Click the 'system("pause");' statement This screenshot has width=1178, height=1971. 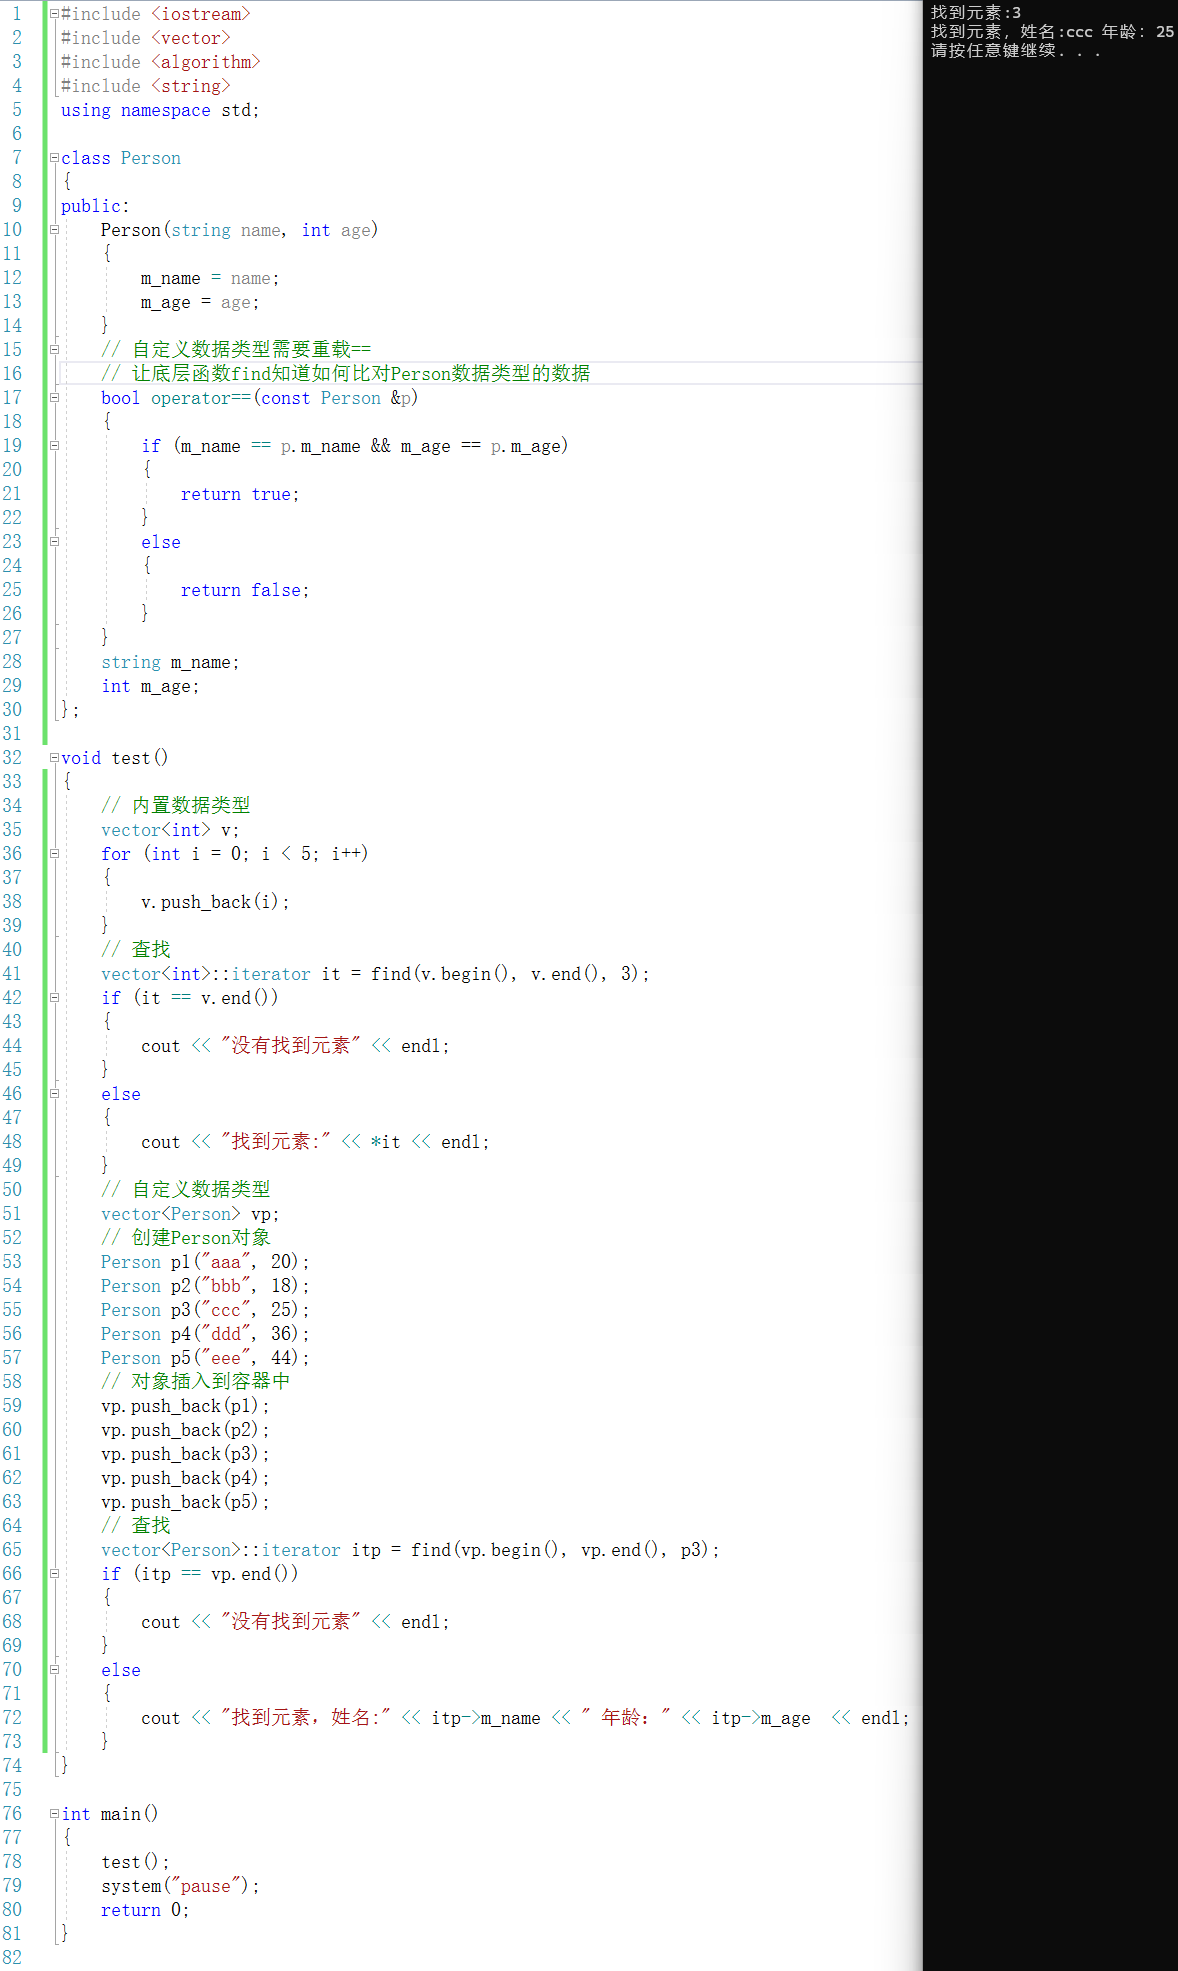180,1886
